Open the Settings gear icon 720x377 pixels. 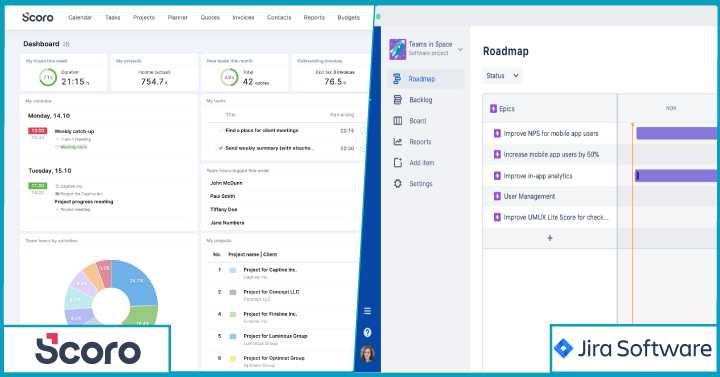tap(398, 184)
